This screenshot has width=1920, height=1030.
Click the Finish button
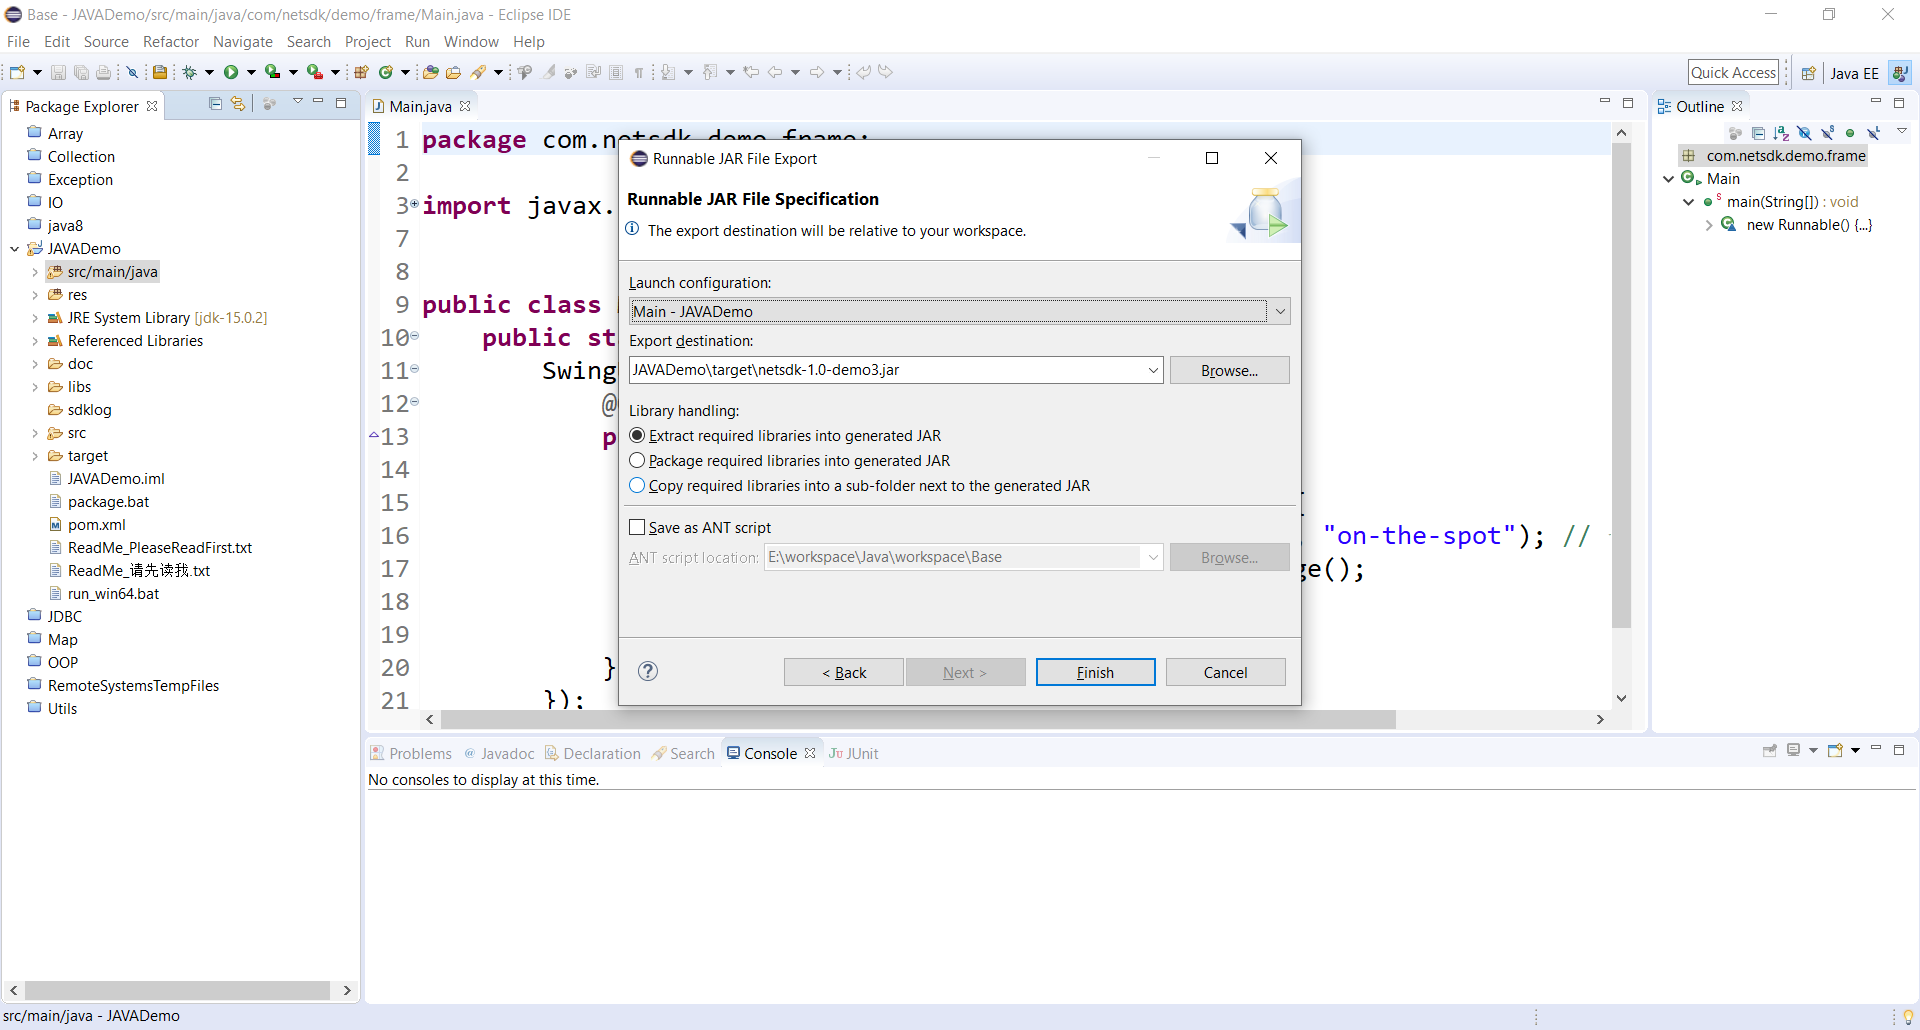[1095, 672]
